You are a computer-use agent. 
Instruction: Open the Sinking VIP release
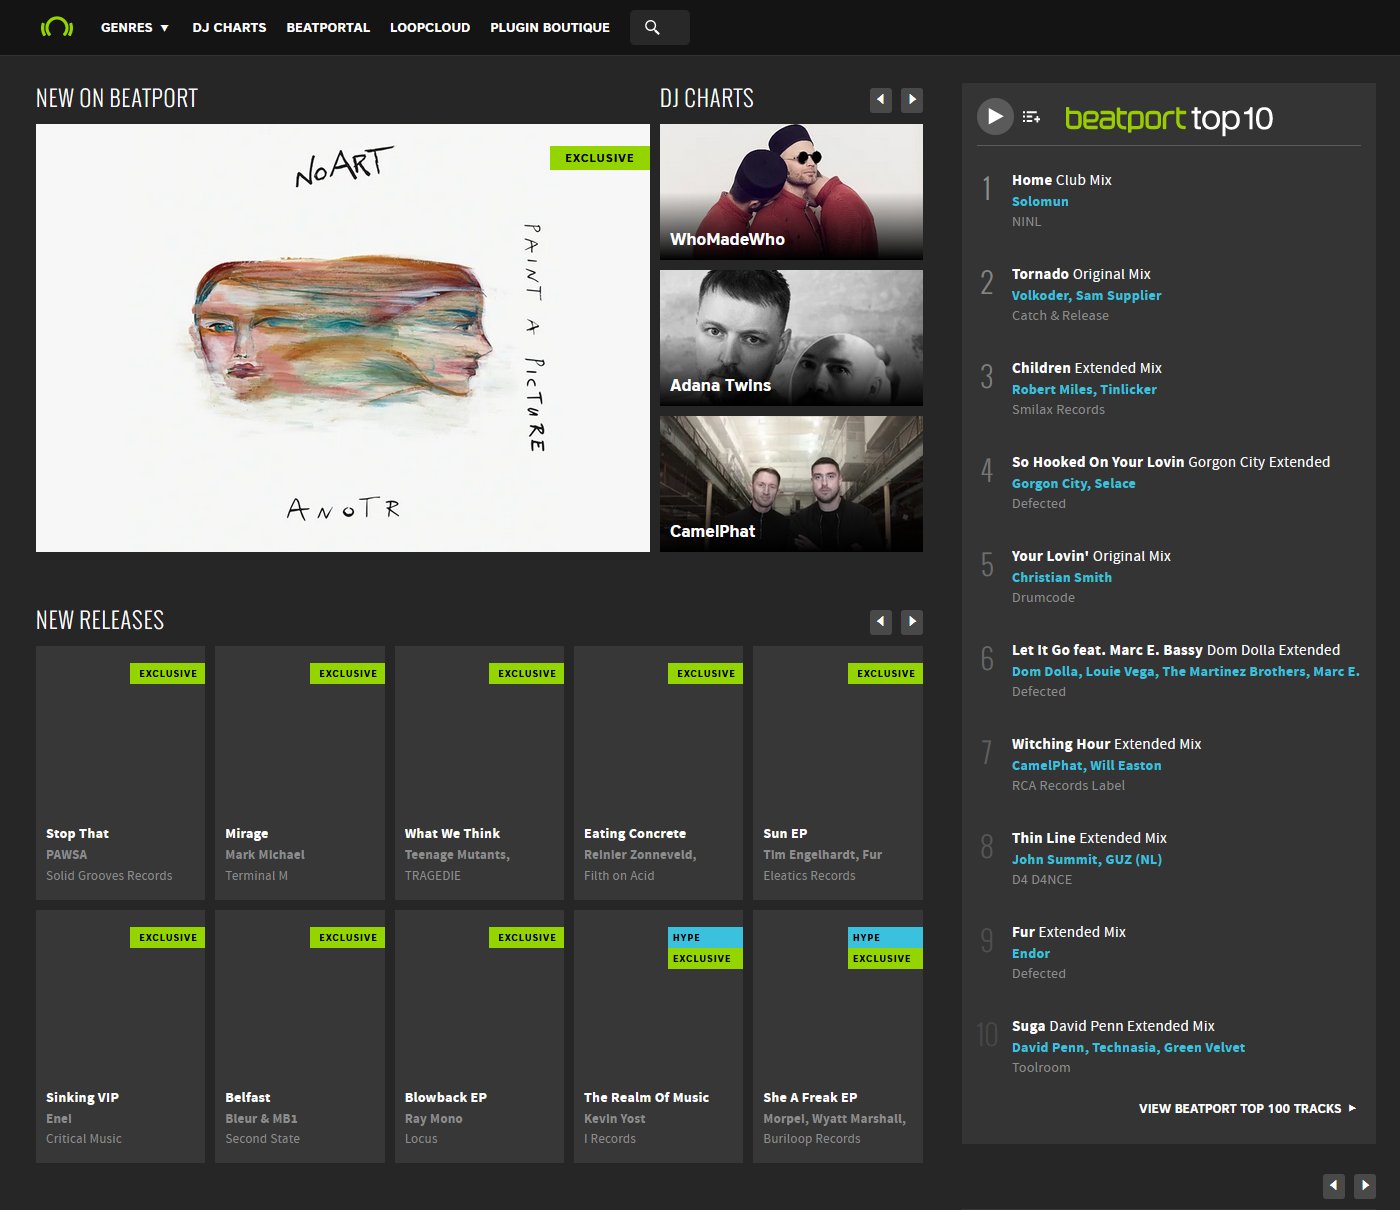[82, 1097]
